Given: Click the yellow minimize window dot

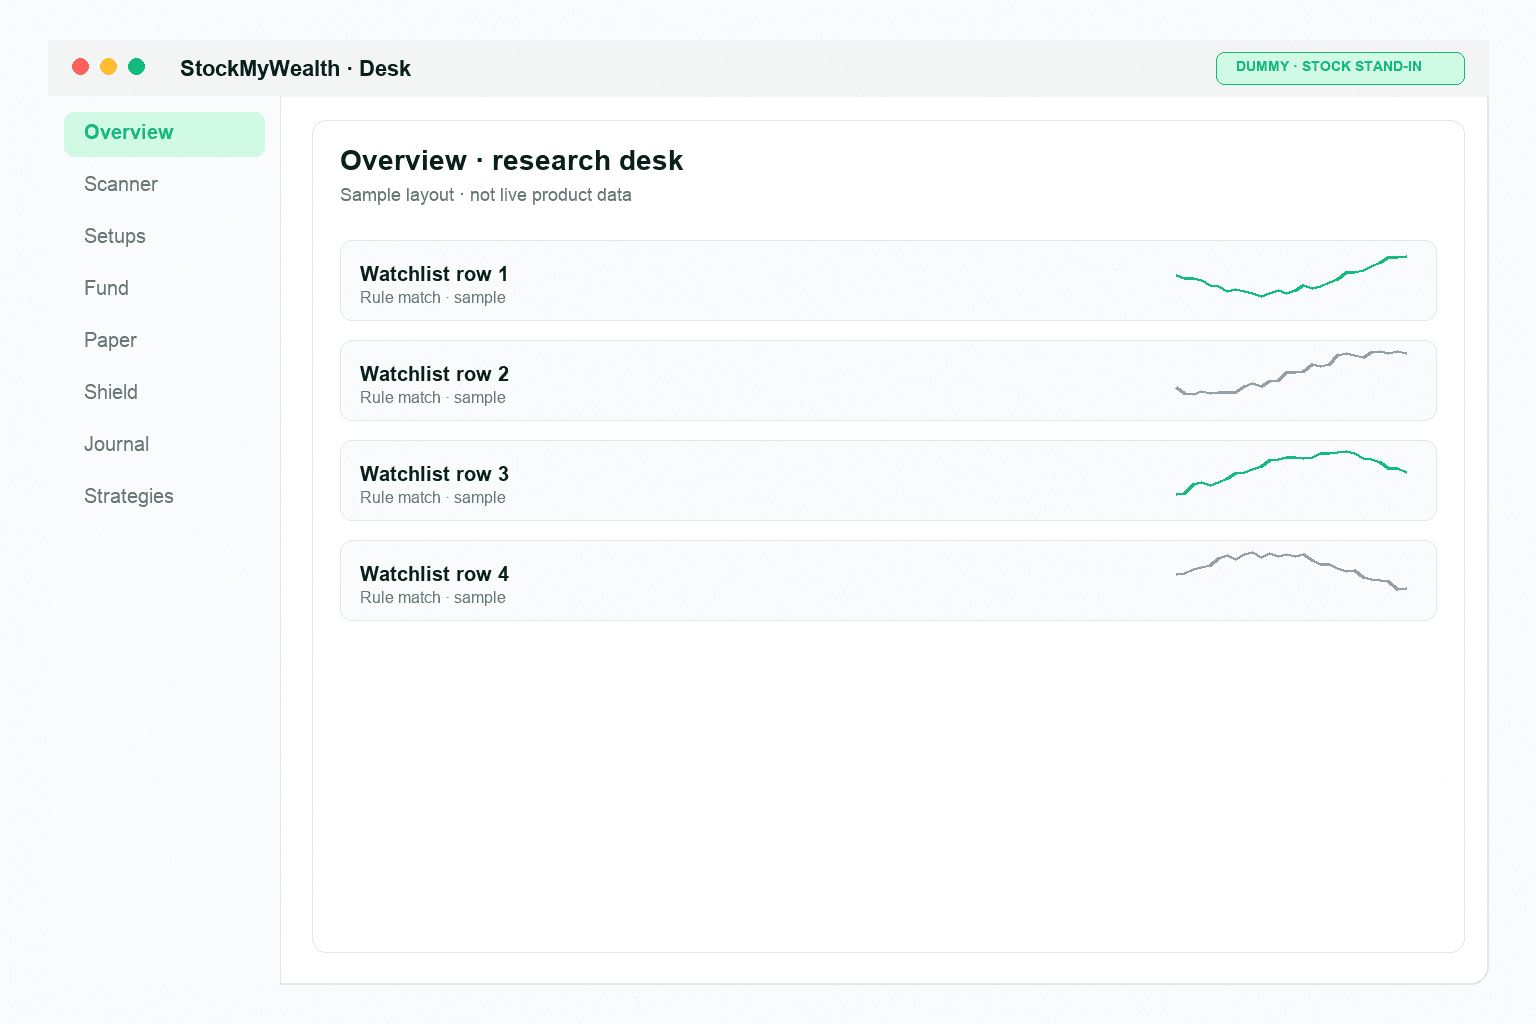Looking at the screenshot, I should point(109,67).
